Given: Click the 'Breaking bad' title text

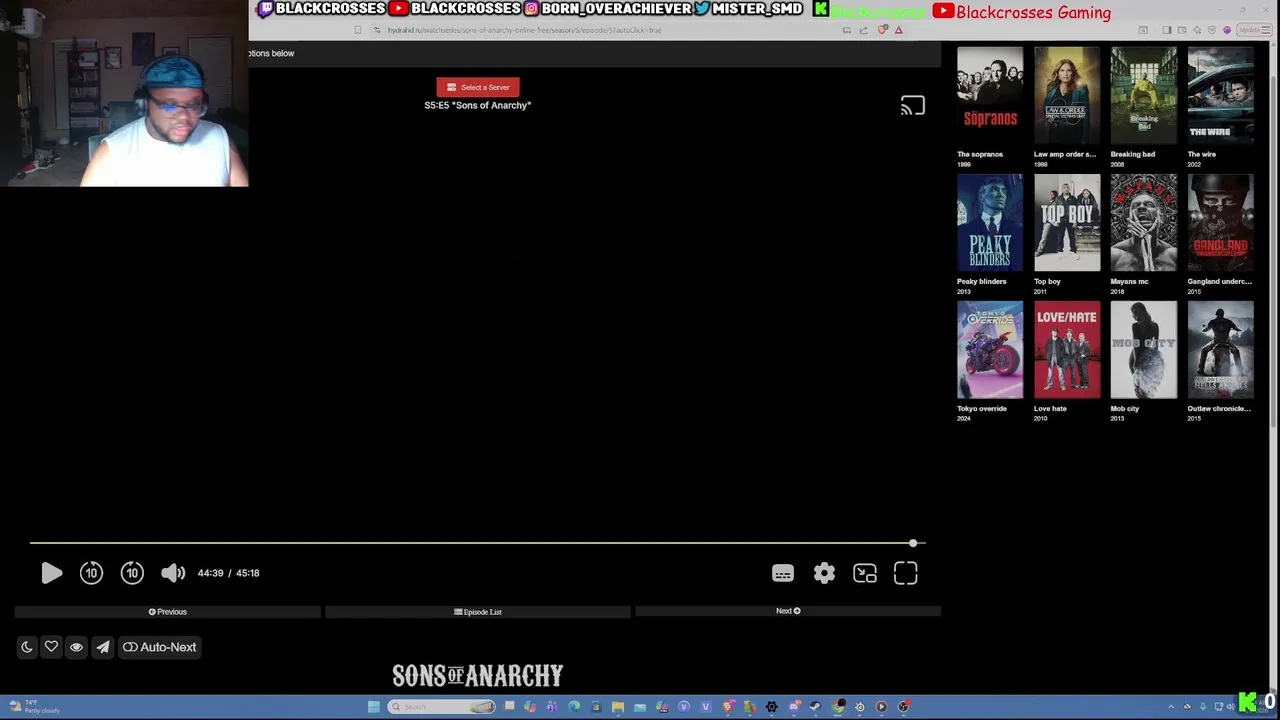Looking at the screenshot, I should [1133, 154].
